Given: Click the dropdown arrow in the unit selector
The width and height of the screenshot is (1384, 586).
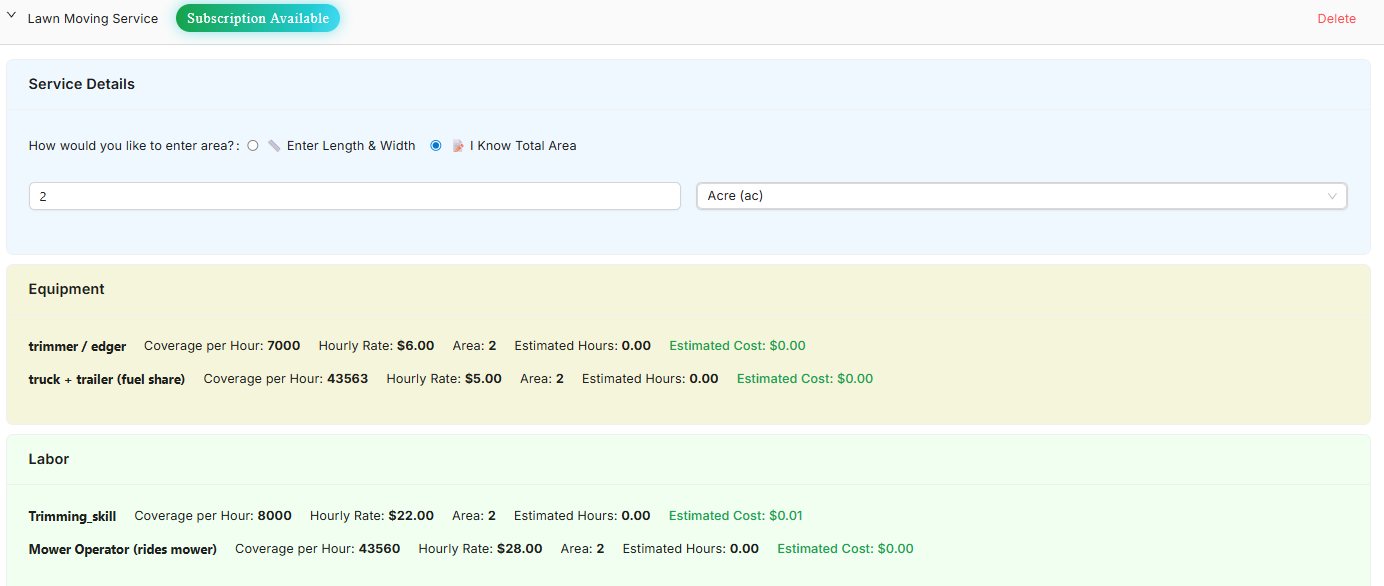Looking at the screenshot, I should point(1332,196).
